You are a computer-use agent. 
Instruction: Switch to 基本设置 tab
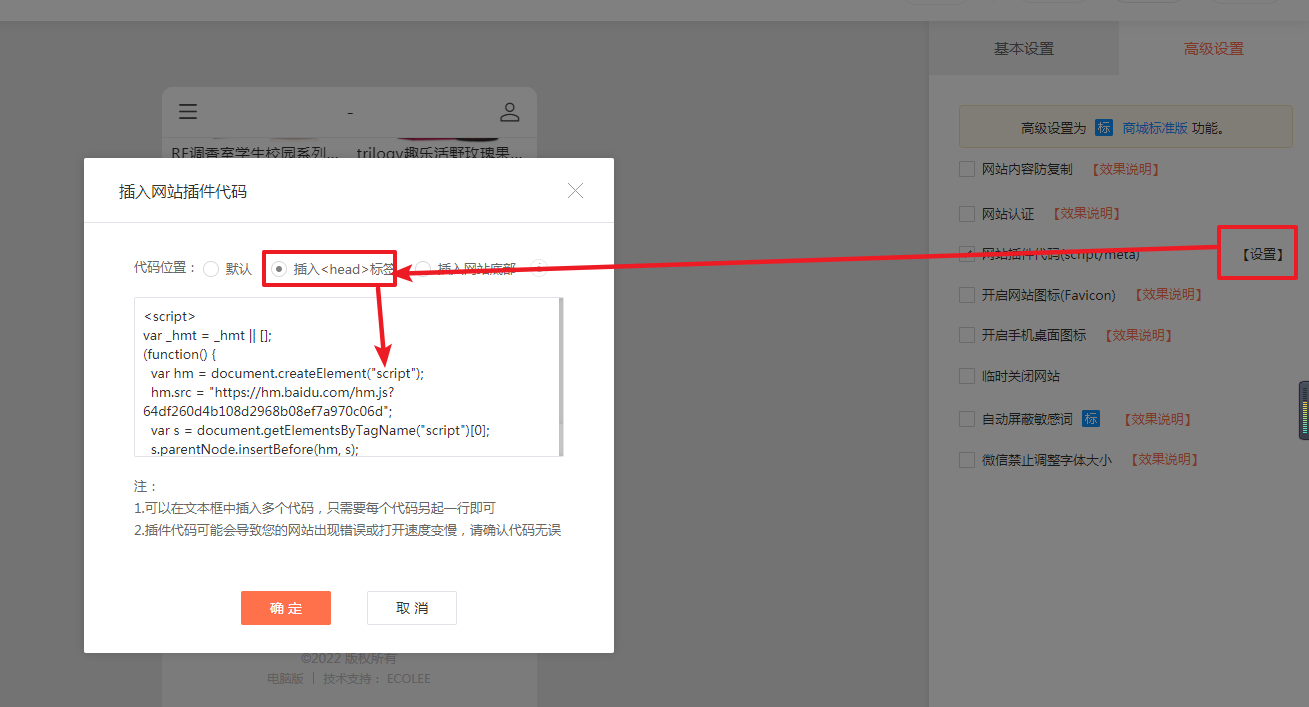click(x=1023, y=48)
